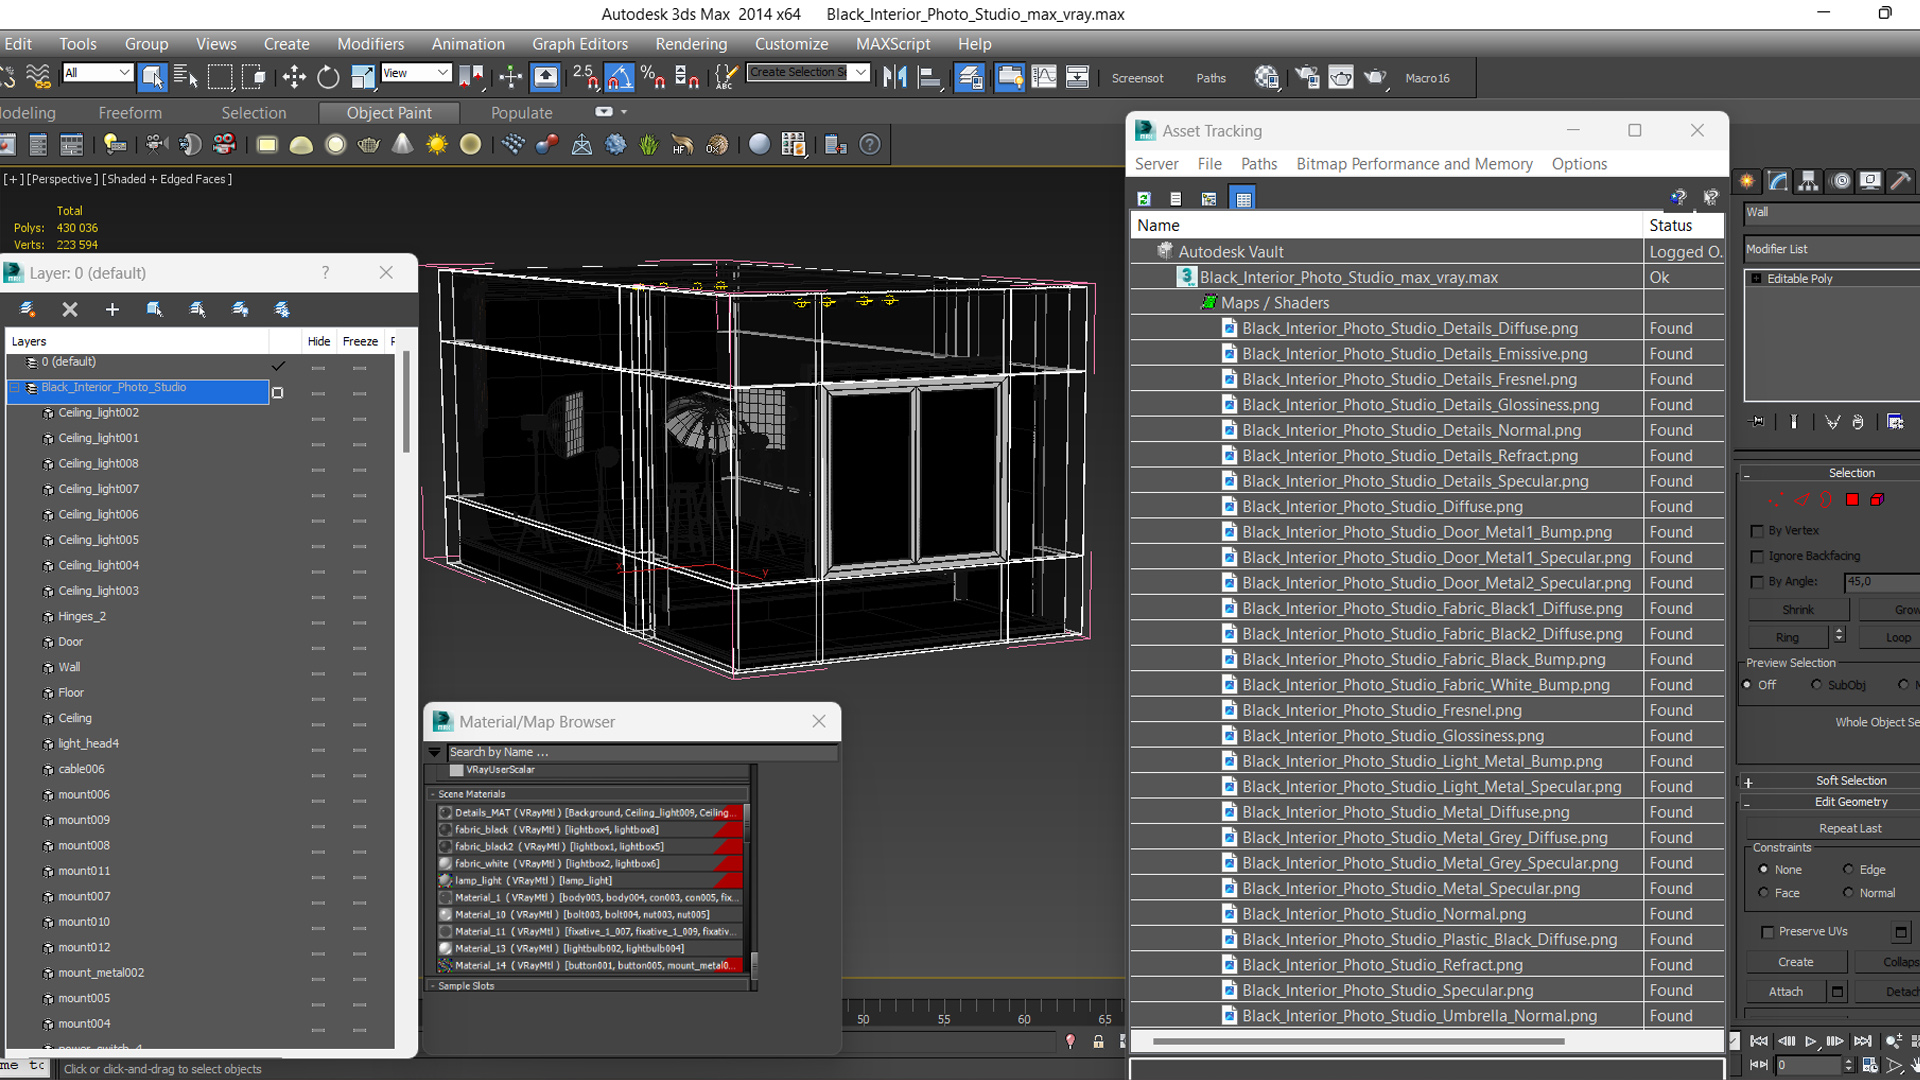The width and height of the screenshot is (1920, 1080).
Task: Click the sun light icon
Action: pyautogui.click(x=437, y=144)
